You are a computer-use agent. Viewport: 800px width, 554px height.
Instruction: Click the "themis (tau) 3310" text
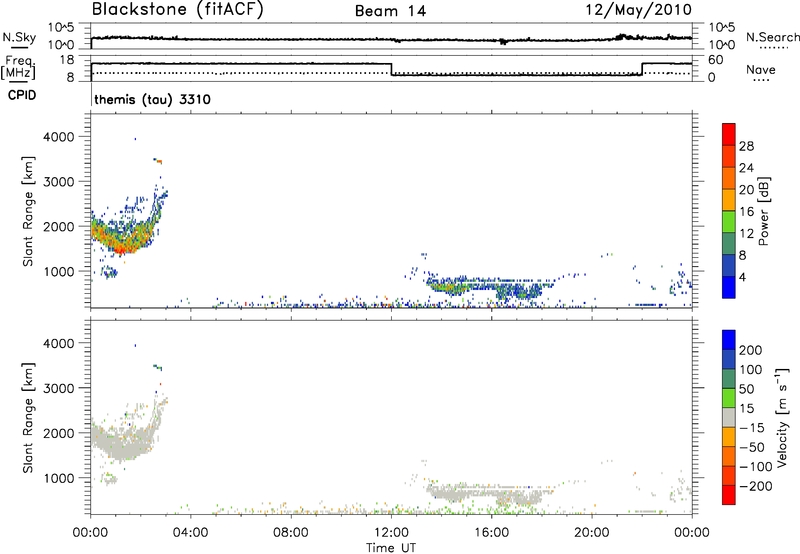click(x=153, y=99)
